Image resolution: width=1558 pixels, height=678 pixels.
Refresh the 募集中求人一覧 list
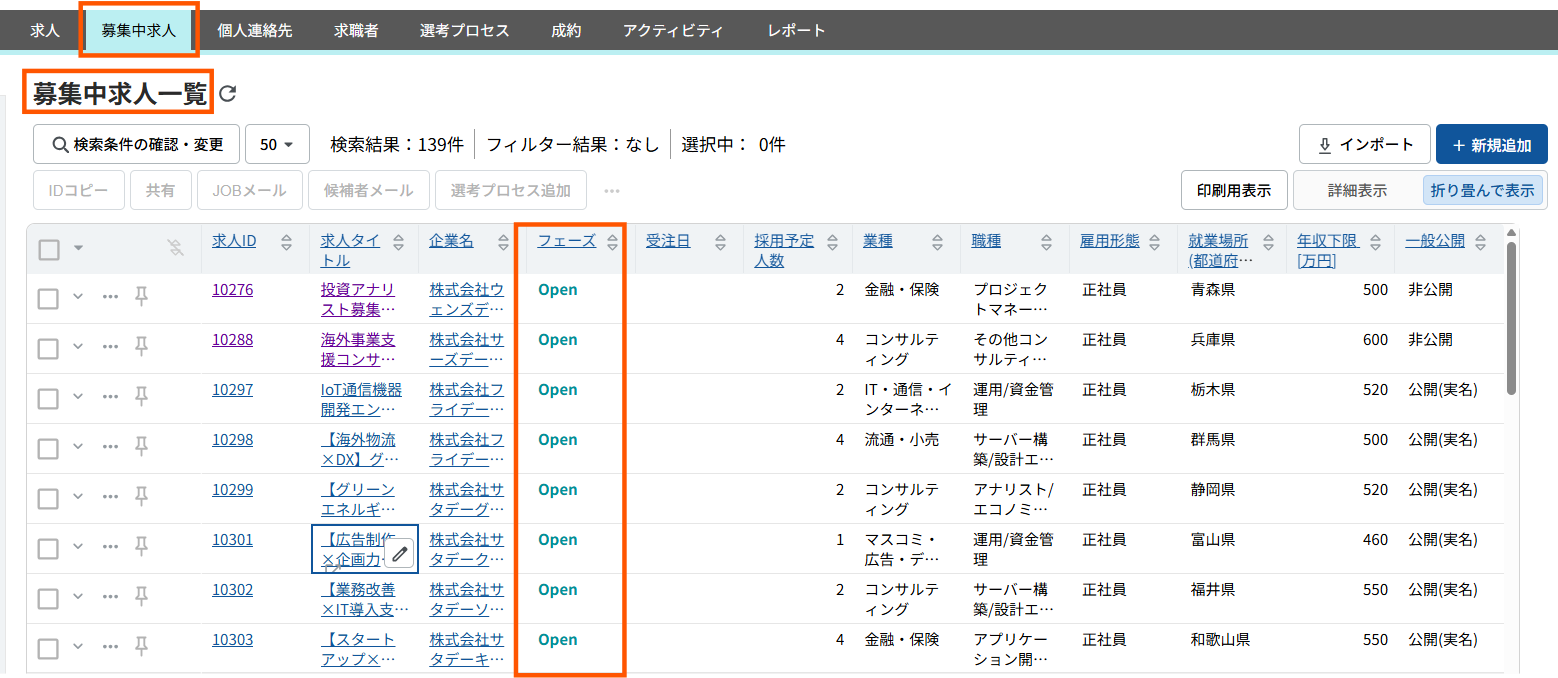[228, 94]
